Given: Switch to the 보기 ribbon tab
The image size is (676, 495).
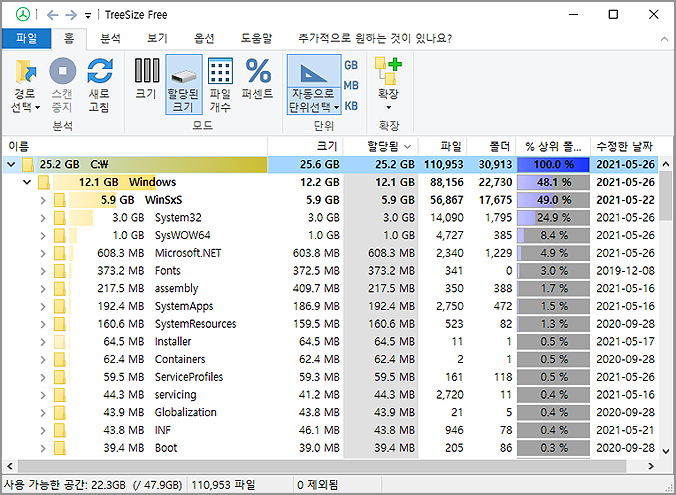Looking at the screenshot, I should 157,38.
